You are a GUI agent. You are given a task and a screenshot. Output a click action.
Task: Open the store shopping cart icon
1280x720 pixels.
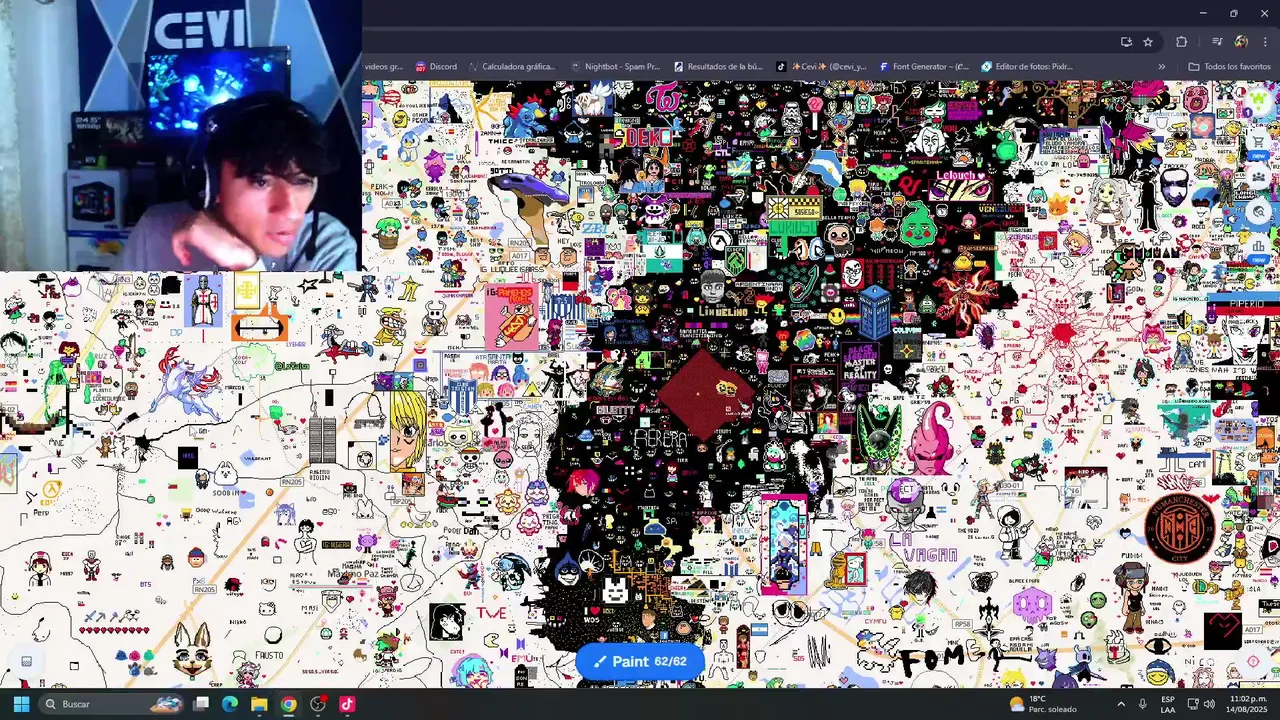coord(1260,142)
